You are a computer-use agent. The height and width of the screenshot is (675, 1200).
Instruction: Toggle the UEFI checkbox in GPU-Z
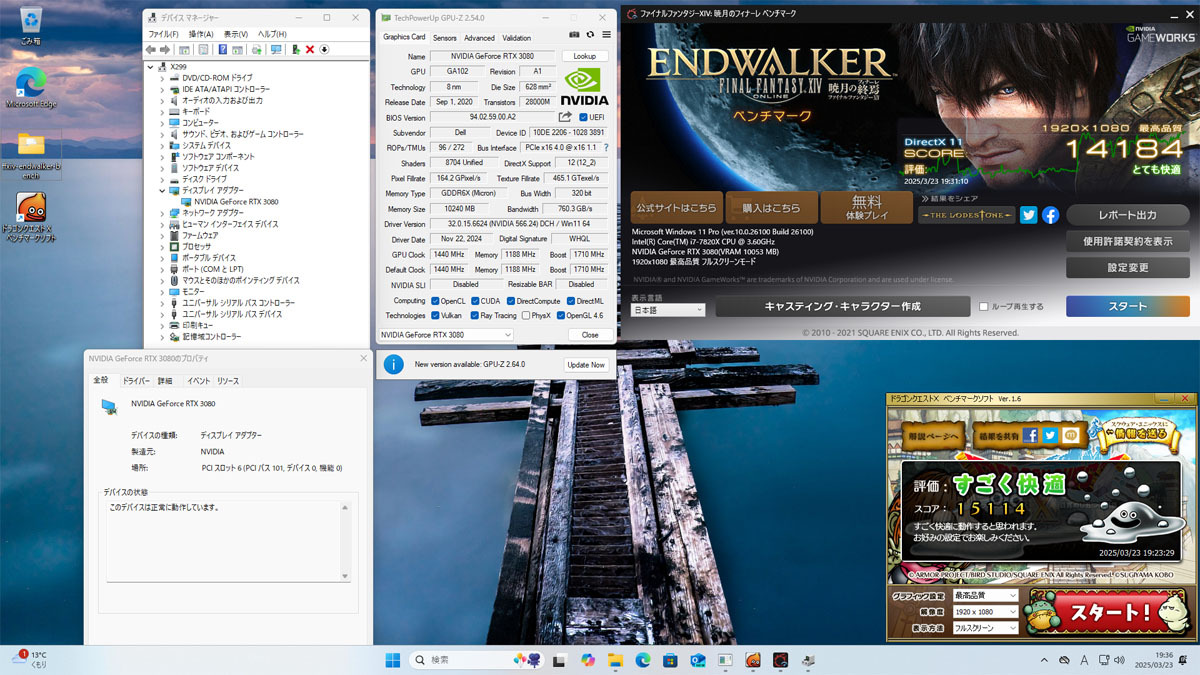point(584,117)
